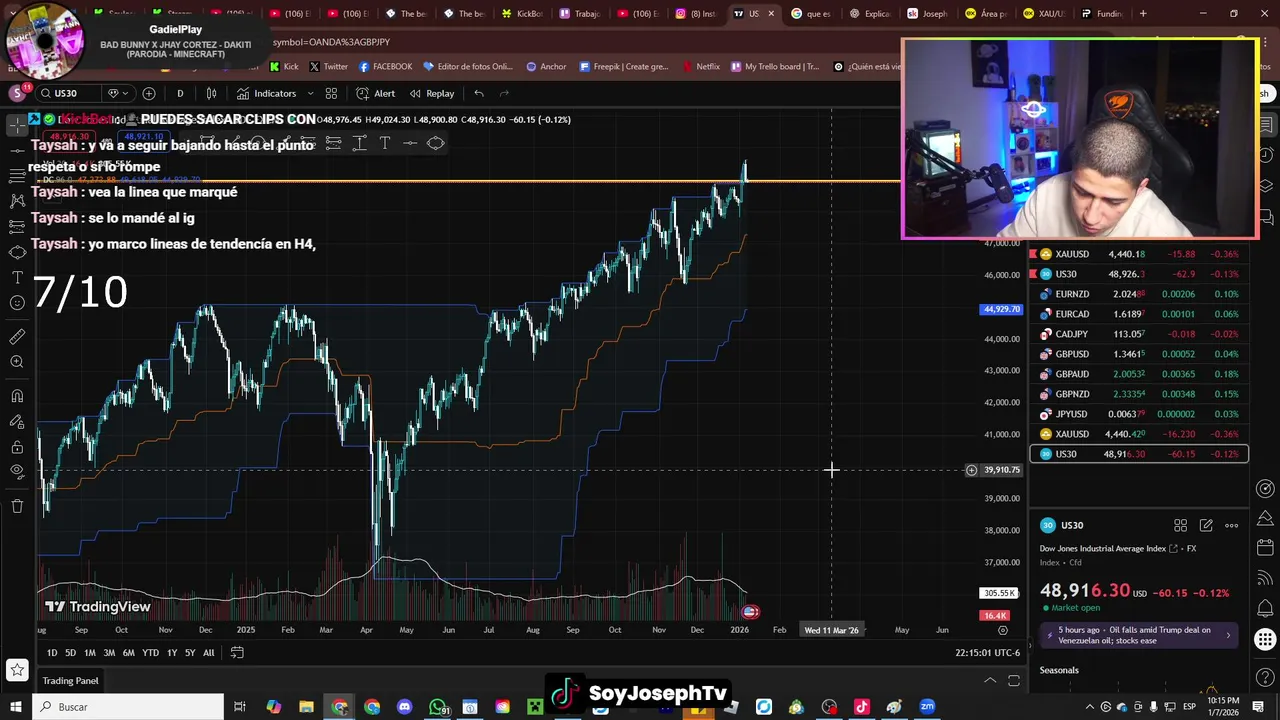The width and height of the screenshot is (1280, 720).
Task: Change the D timeframe interval
Action: (x=180, y=93)
